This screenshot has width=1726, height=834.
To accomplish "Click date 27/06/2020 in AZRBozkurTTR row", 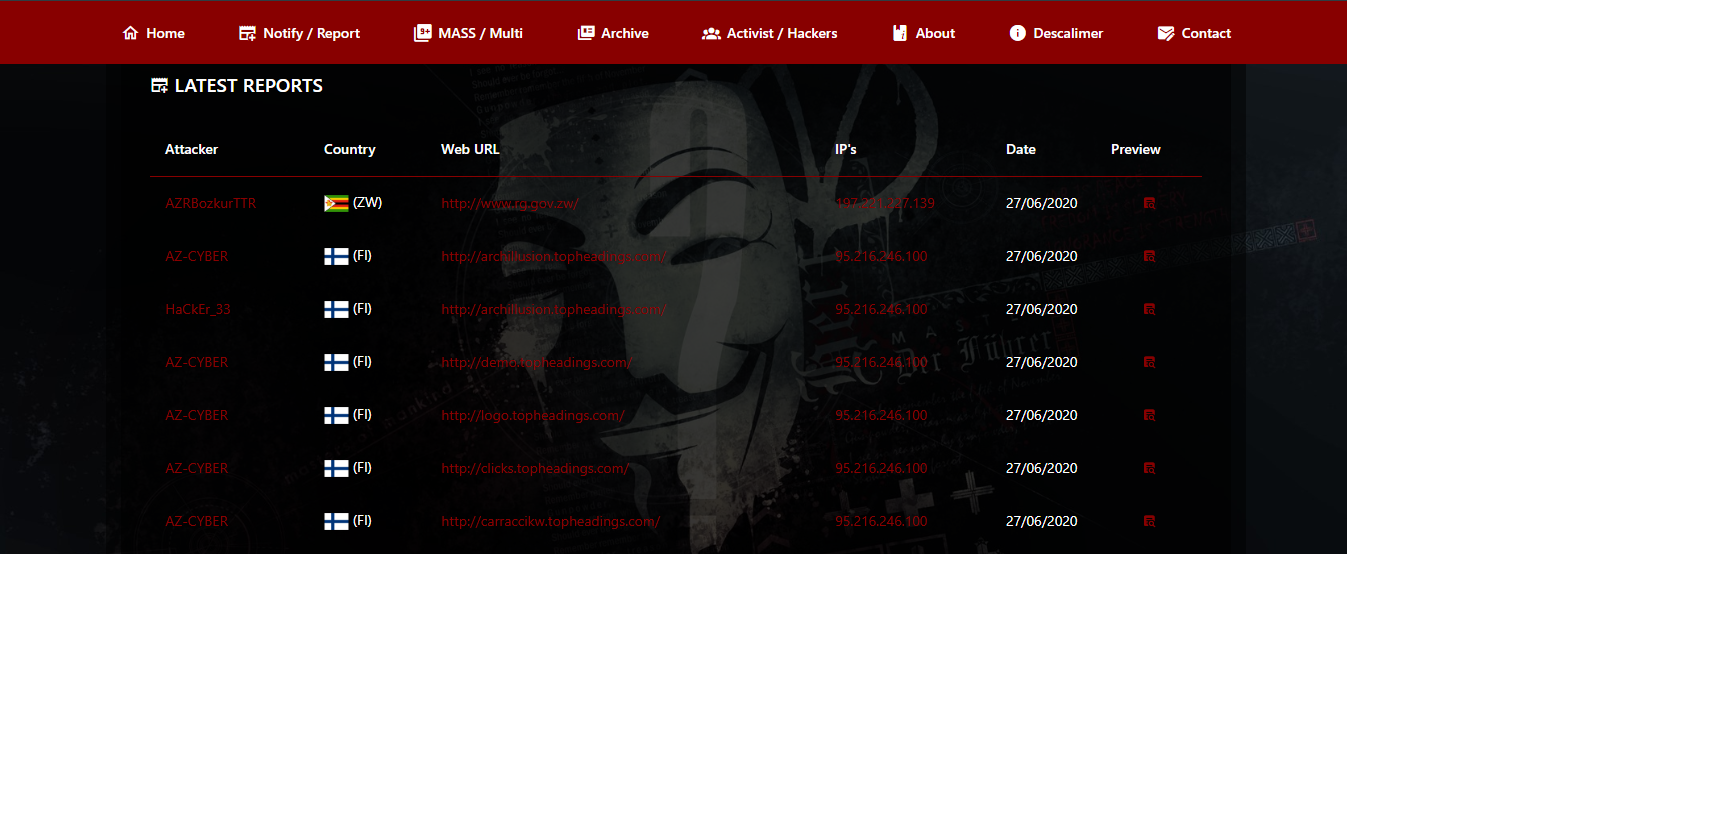I will coord(1042,203).
